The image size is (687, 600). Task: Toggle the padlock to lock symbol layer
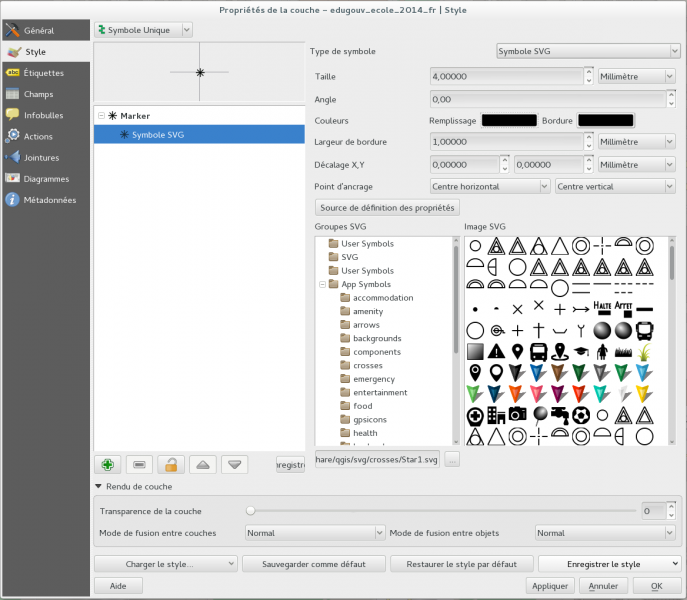pyautogui.click(x=171, y=464)
